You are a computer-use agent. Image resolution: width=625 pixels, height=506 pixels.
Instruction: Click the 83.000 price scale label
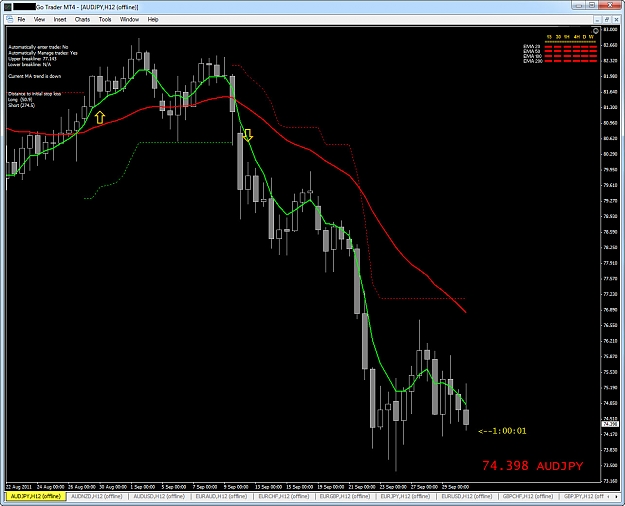[x=610, y=30]
